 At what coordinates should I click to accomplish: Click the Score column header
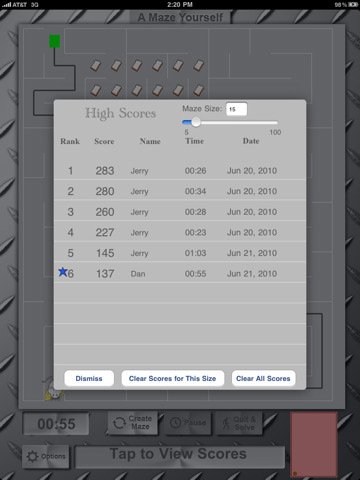104,141
